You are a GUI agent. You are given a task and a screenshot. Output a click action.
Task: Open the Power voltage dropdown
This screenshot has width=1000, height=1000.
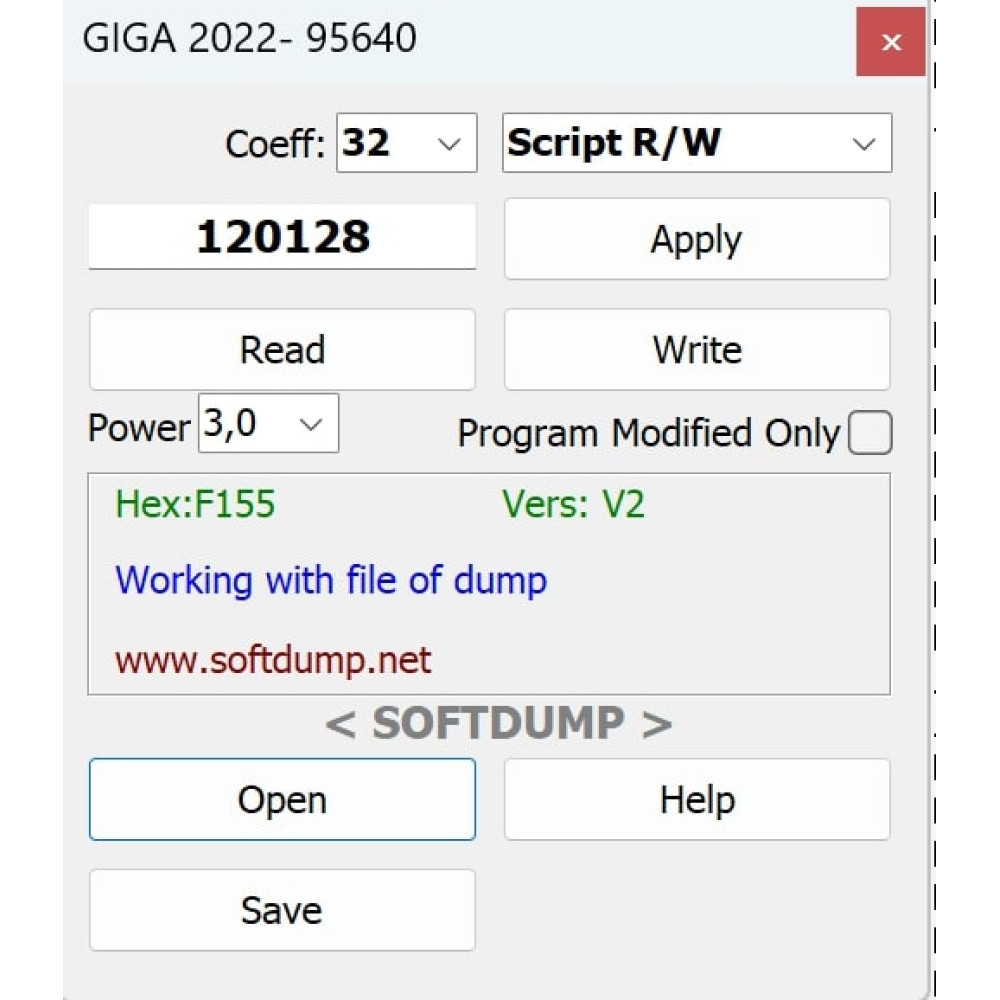tap(268, 423)
